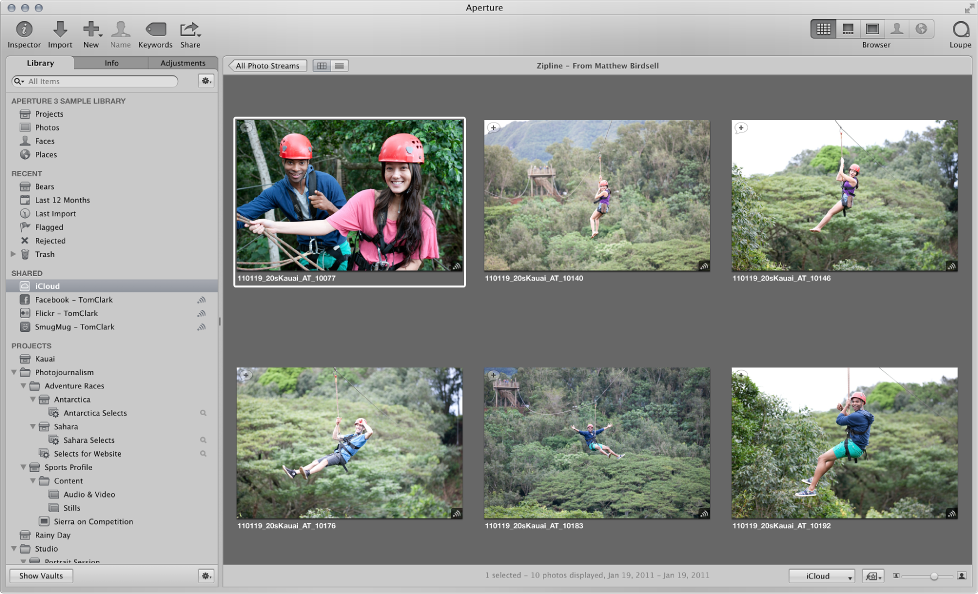Go back to All Photo Streams

267,66
